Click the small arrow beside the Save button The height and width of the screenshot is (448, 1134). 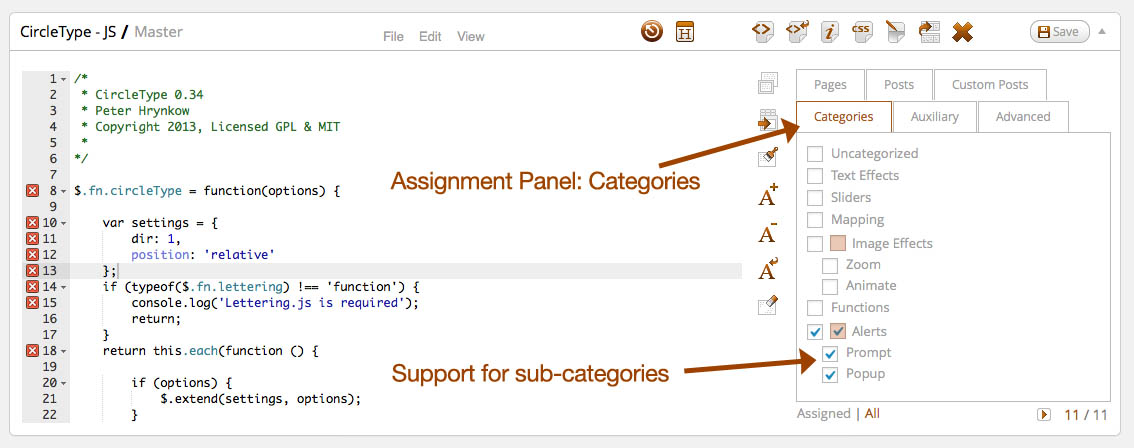(x=1102, y=31)
